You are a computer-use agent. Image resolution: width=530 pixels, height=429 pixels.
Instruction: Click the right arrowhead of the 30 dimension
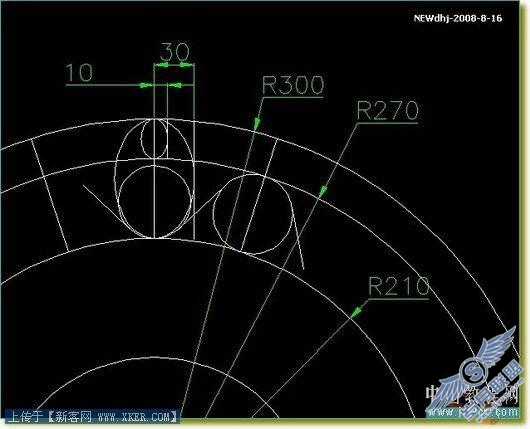pyautogui.click(x=187, y=65)
